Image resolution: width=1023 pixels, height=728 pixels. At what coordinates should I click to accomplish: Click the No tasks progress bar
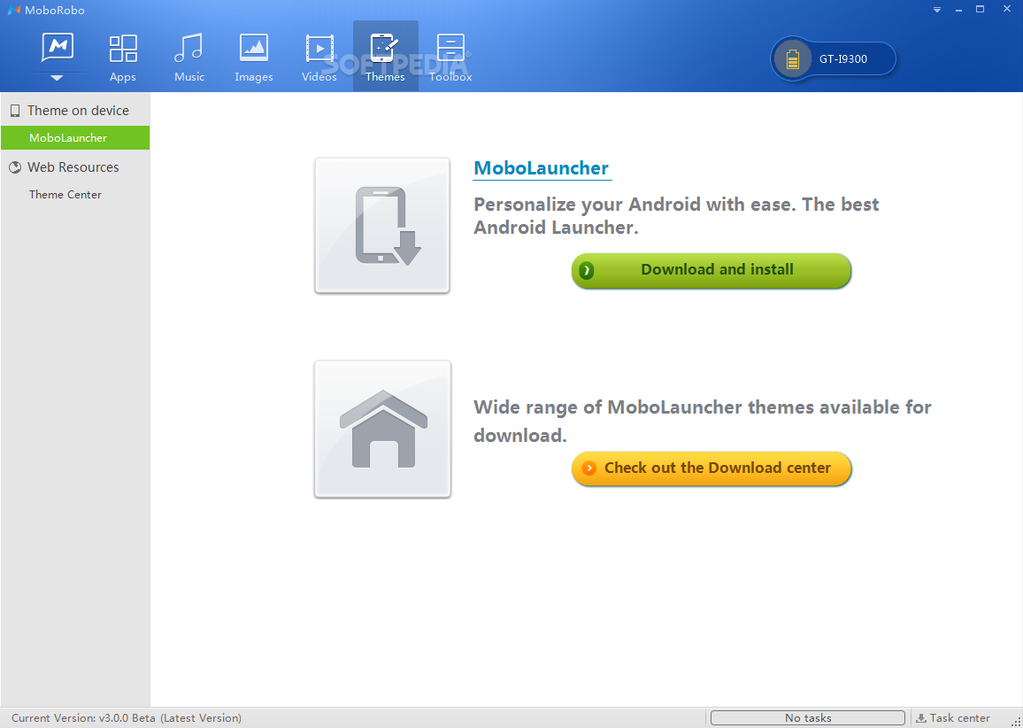coord(808,718)
